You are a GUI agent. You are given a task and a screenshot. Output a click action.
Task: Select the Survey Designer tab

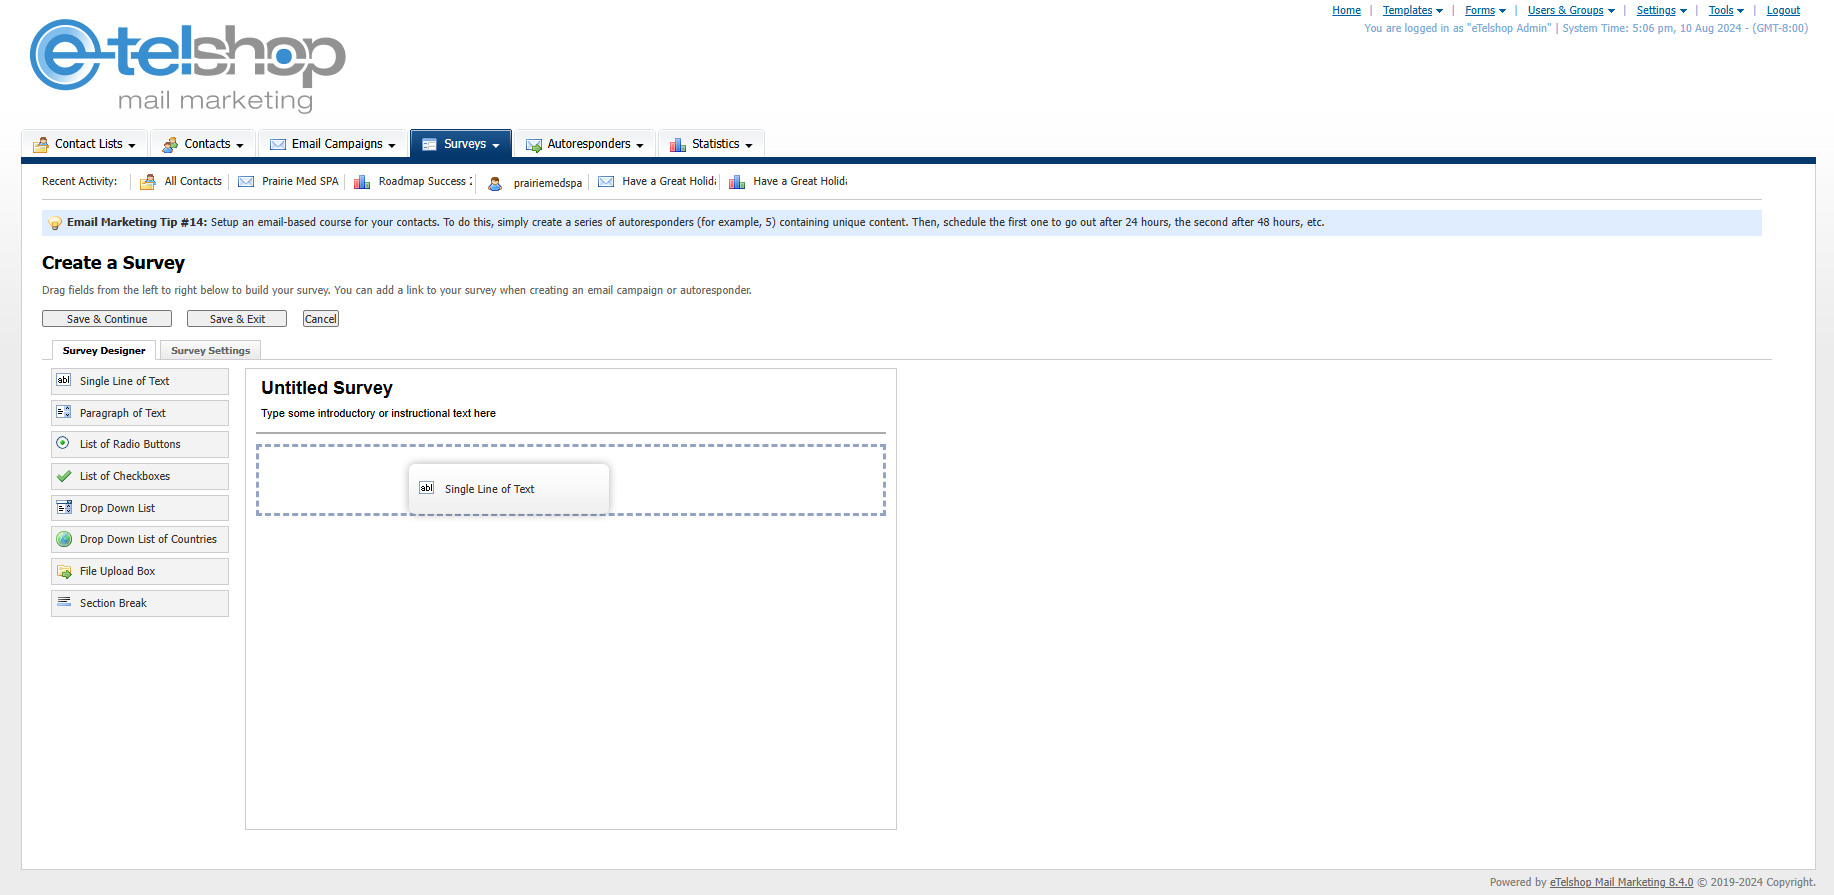click(x=104, y=351)
